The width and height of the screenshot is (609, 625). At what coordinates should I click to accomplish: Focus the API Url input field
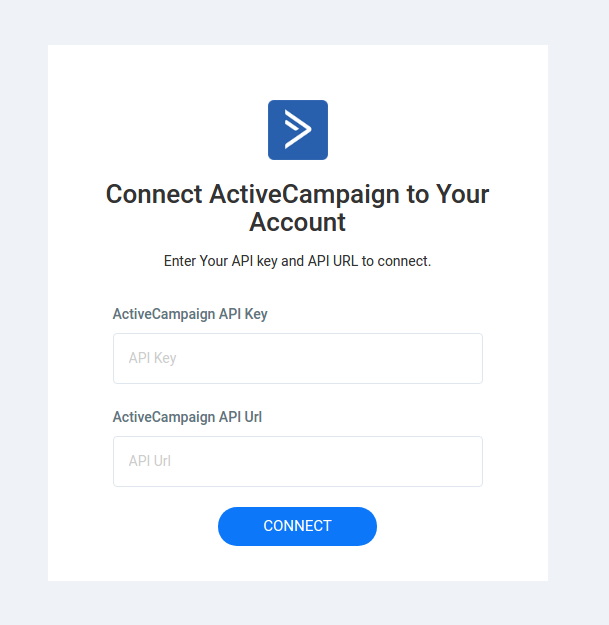[x=298, y=461]
